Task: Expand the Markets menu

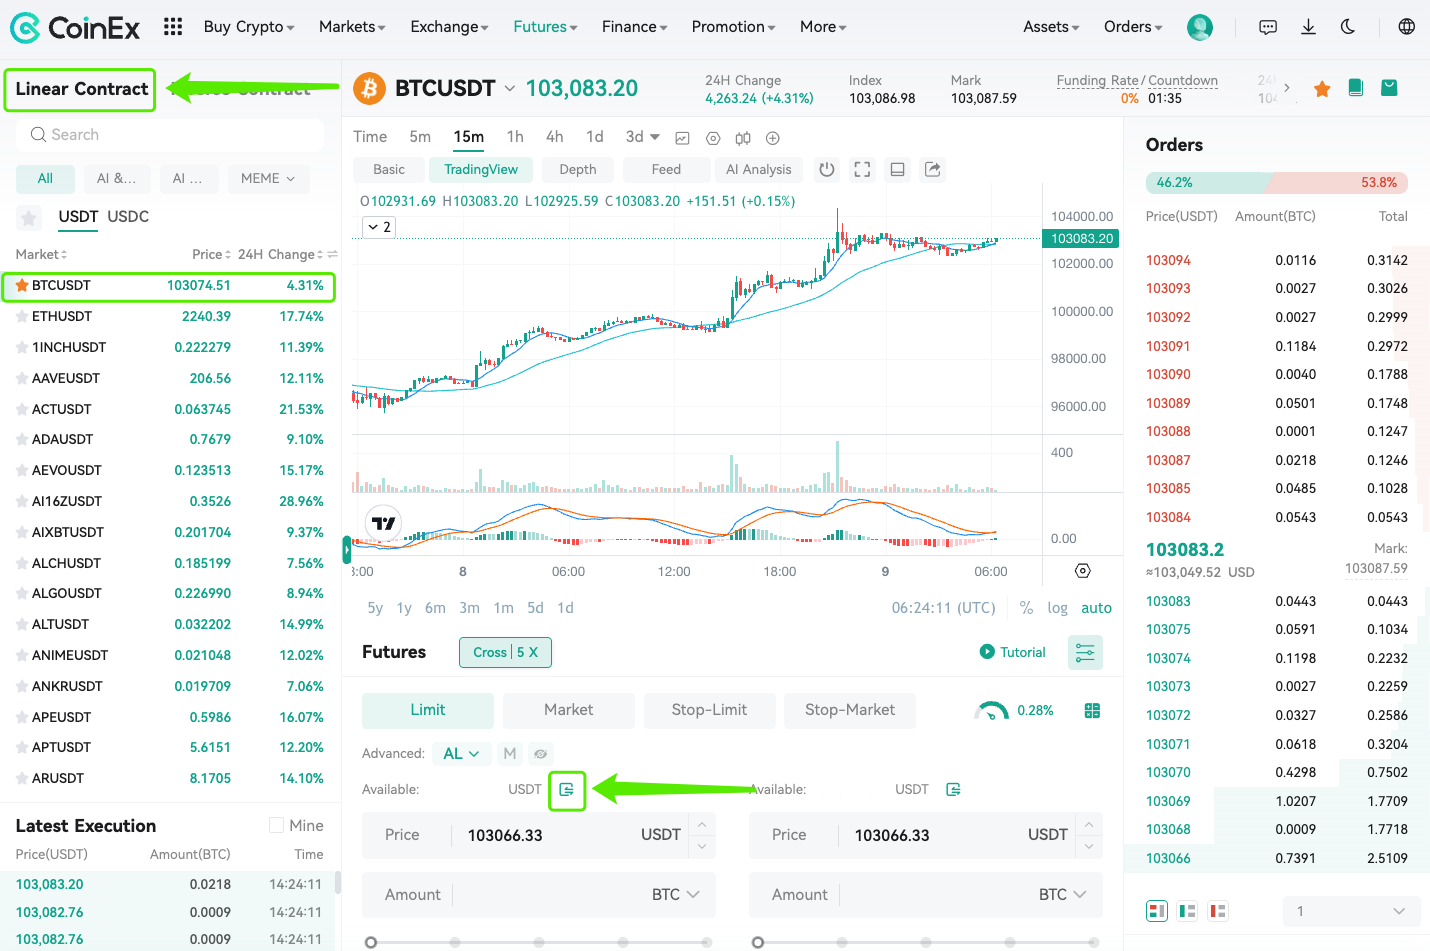Action: pos(352,27)
